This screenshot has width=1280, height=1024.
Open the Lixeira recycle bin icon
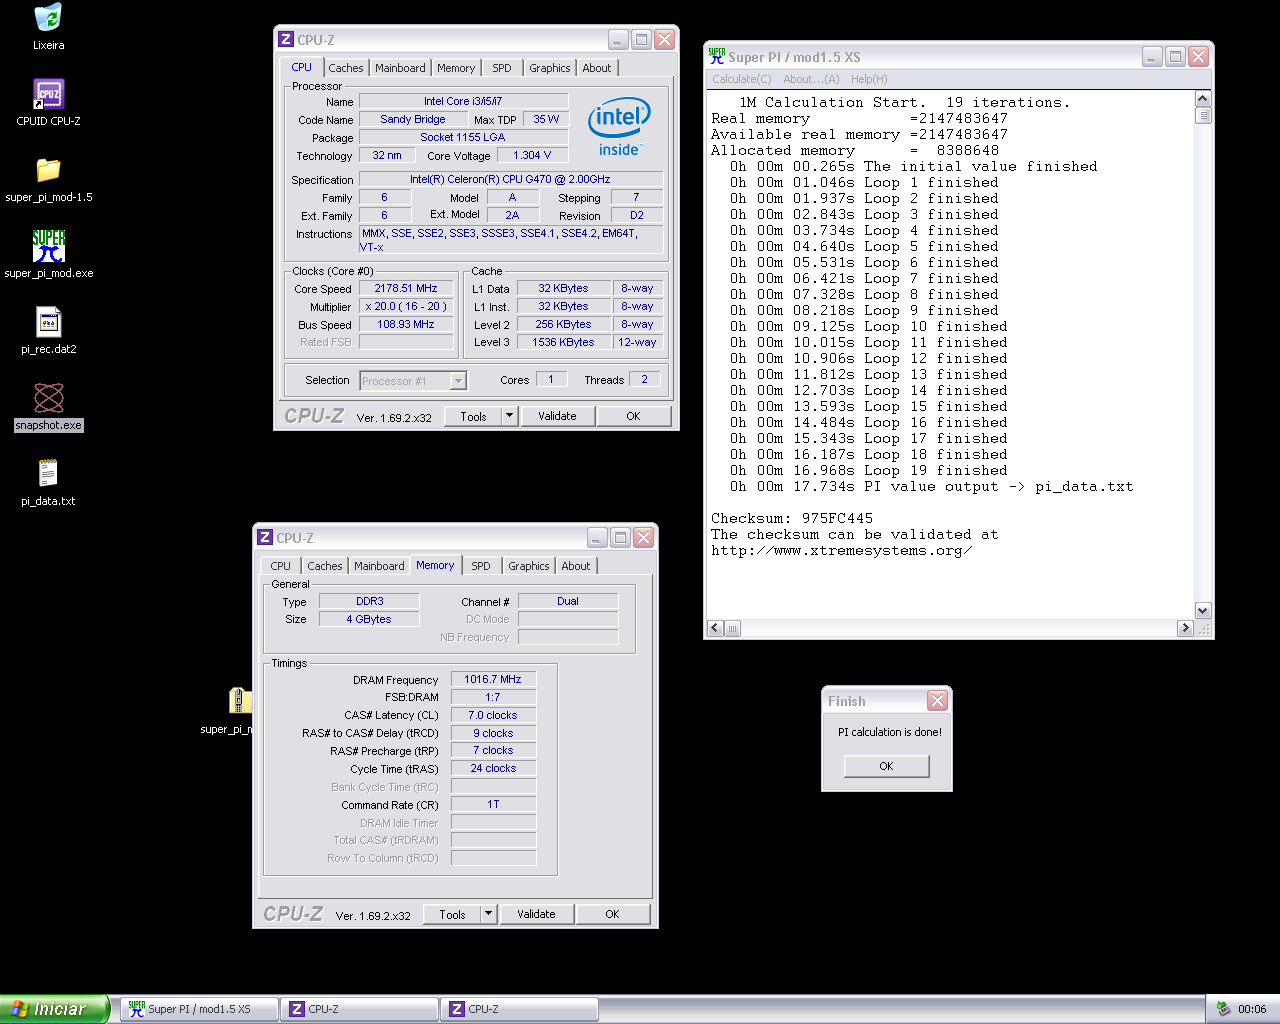[48, 18]
